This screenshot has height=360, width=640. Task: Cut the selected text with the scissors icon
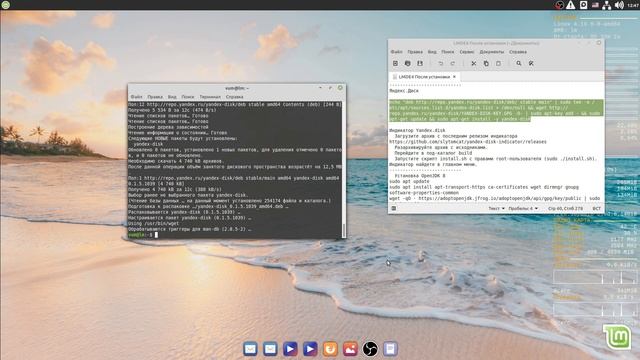(473, 63)
